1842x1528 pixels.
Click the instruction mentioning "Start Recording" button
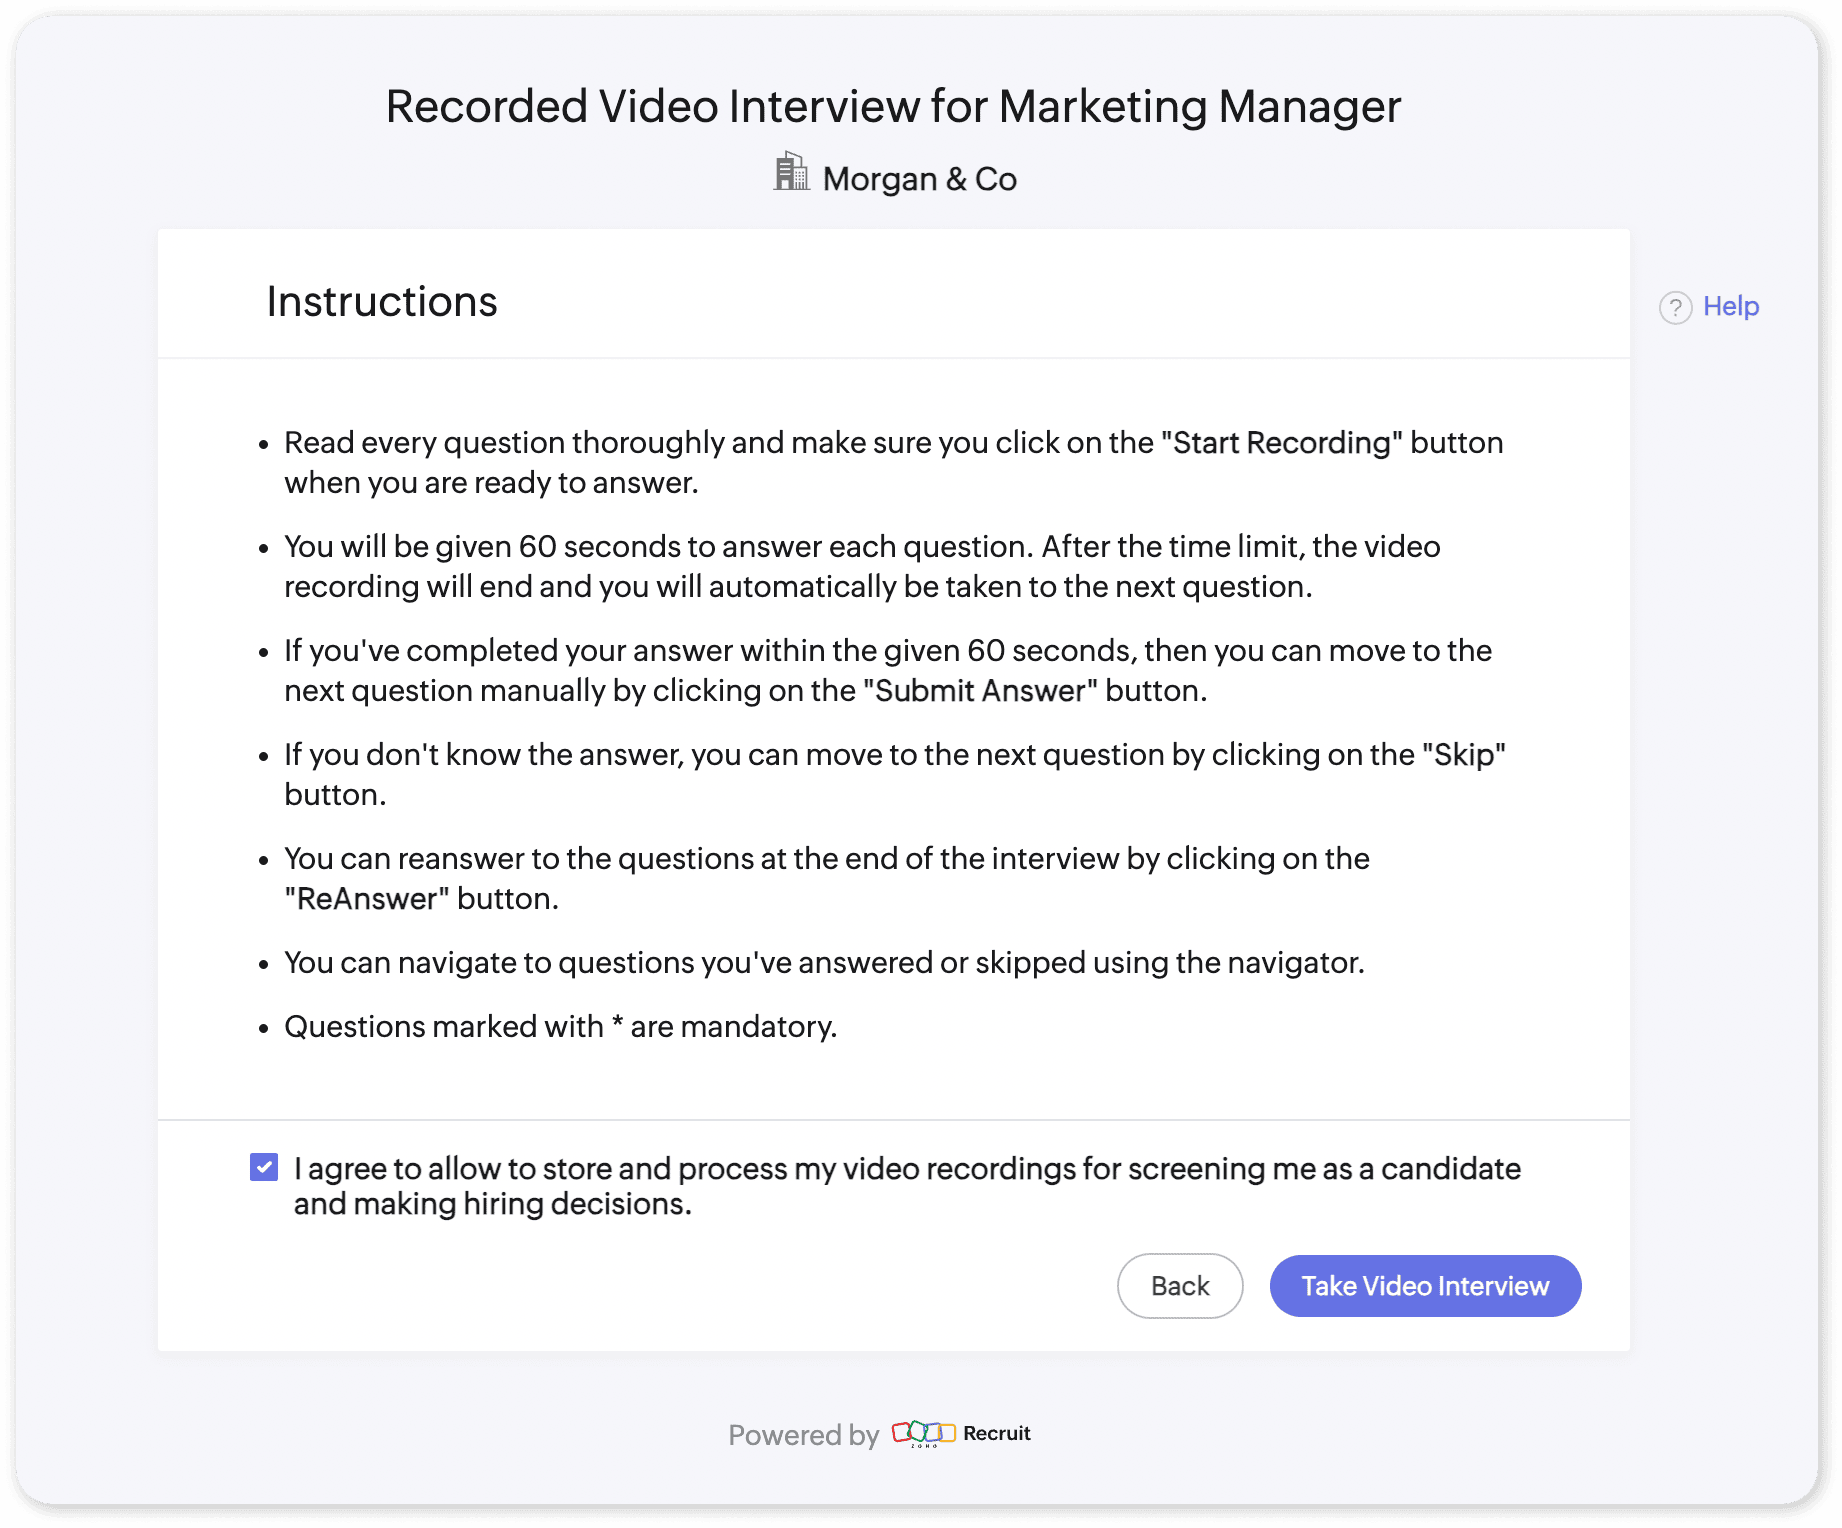(x=894, y=462)
